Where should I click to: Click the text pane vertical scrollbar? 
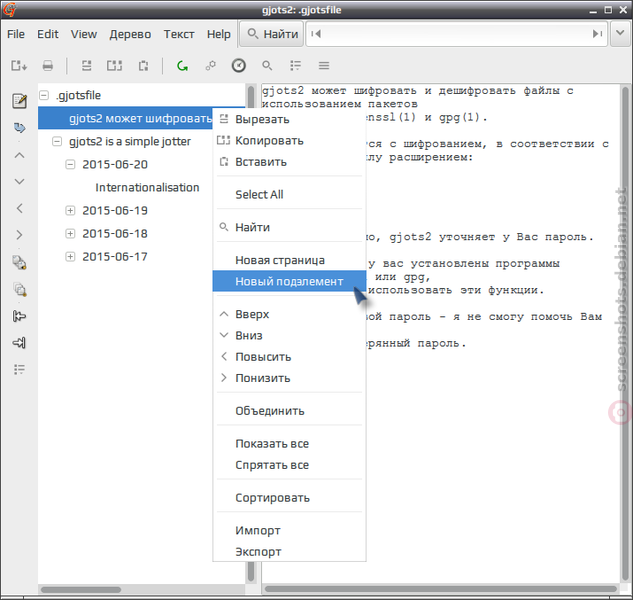(x=625, y=334)
